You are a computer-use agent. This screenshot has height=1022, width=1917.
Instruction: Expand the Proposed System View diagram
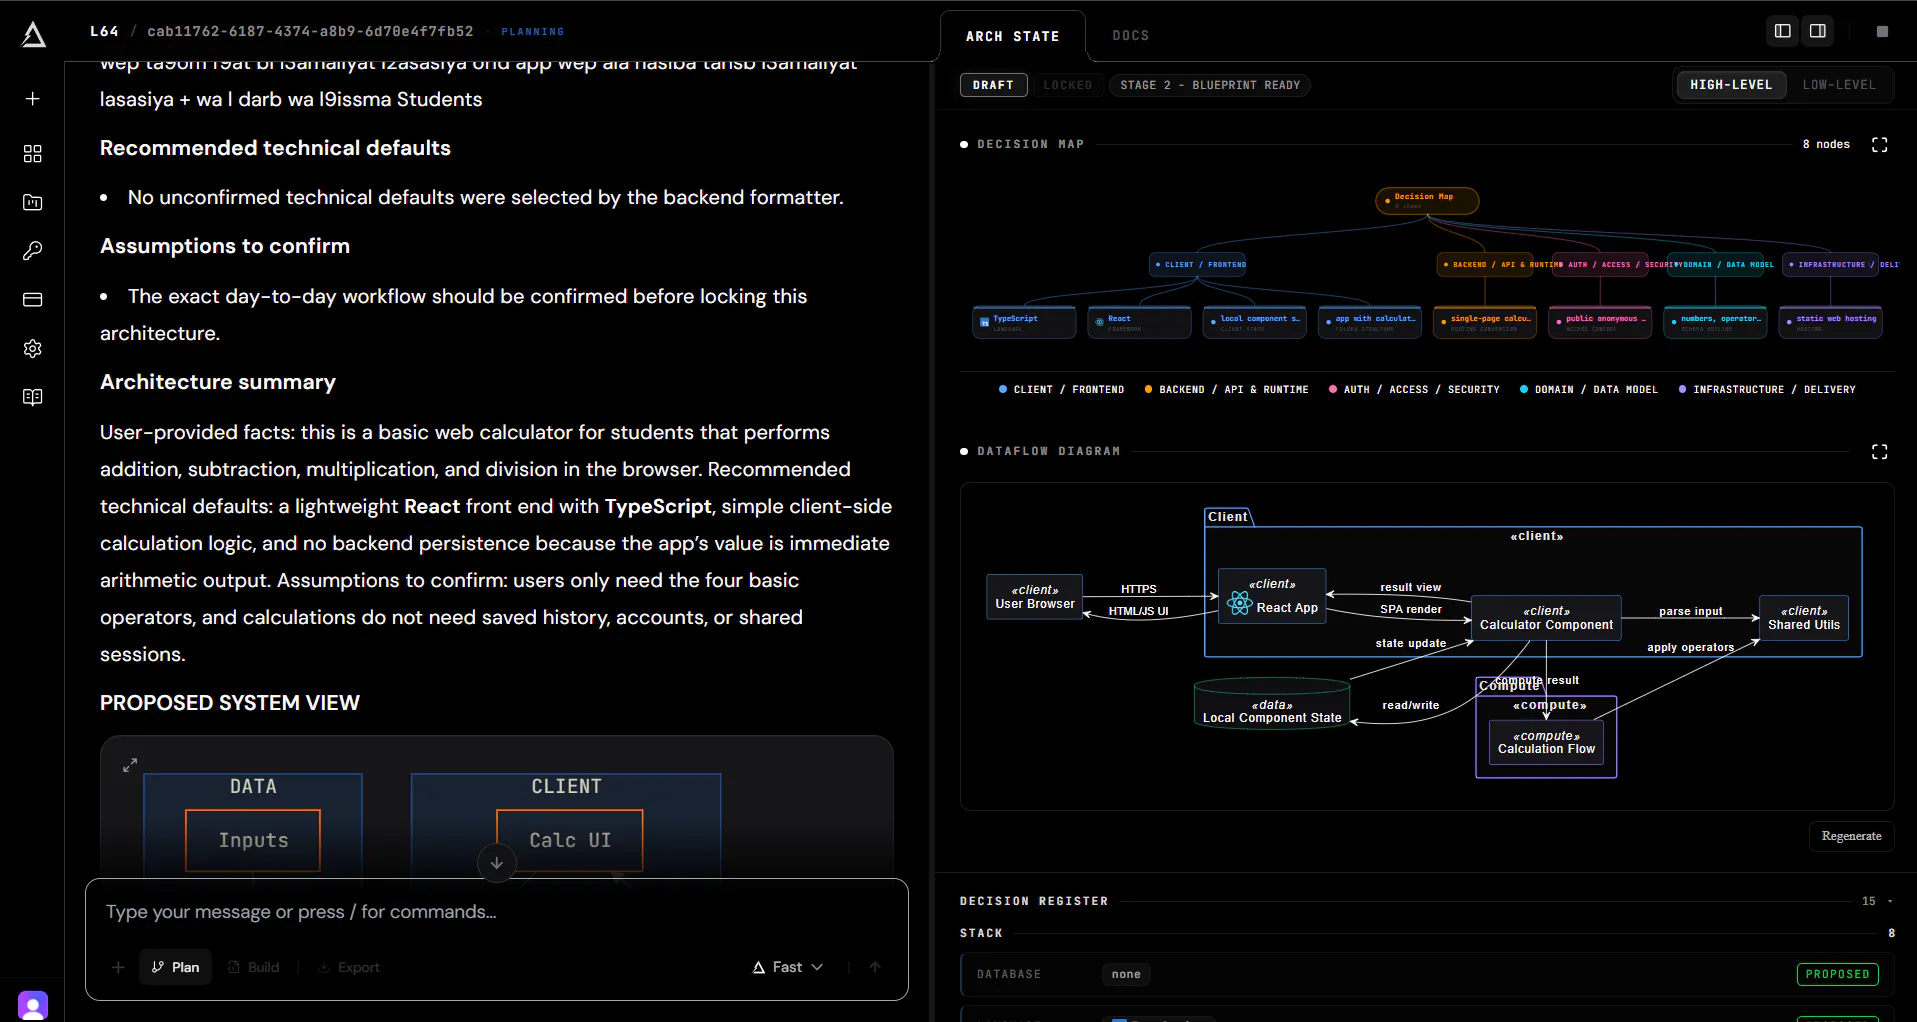[130, 765]
